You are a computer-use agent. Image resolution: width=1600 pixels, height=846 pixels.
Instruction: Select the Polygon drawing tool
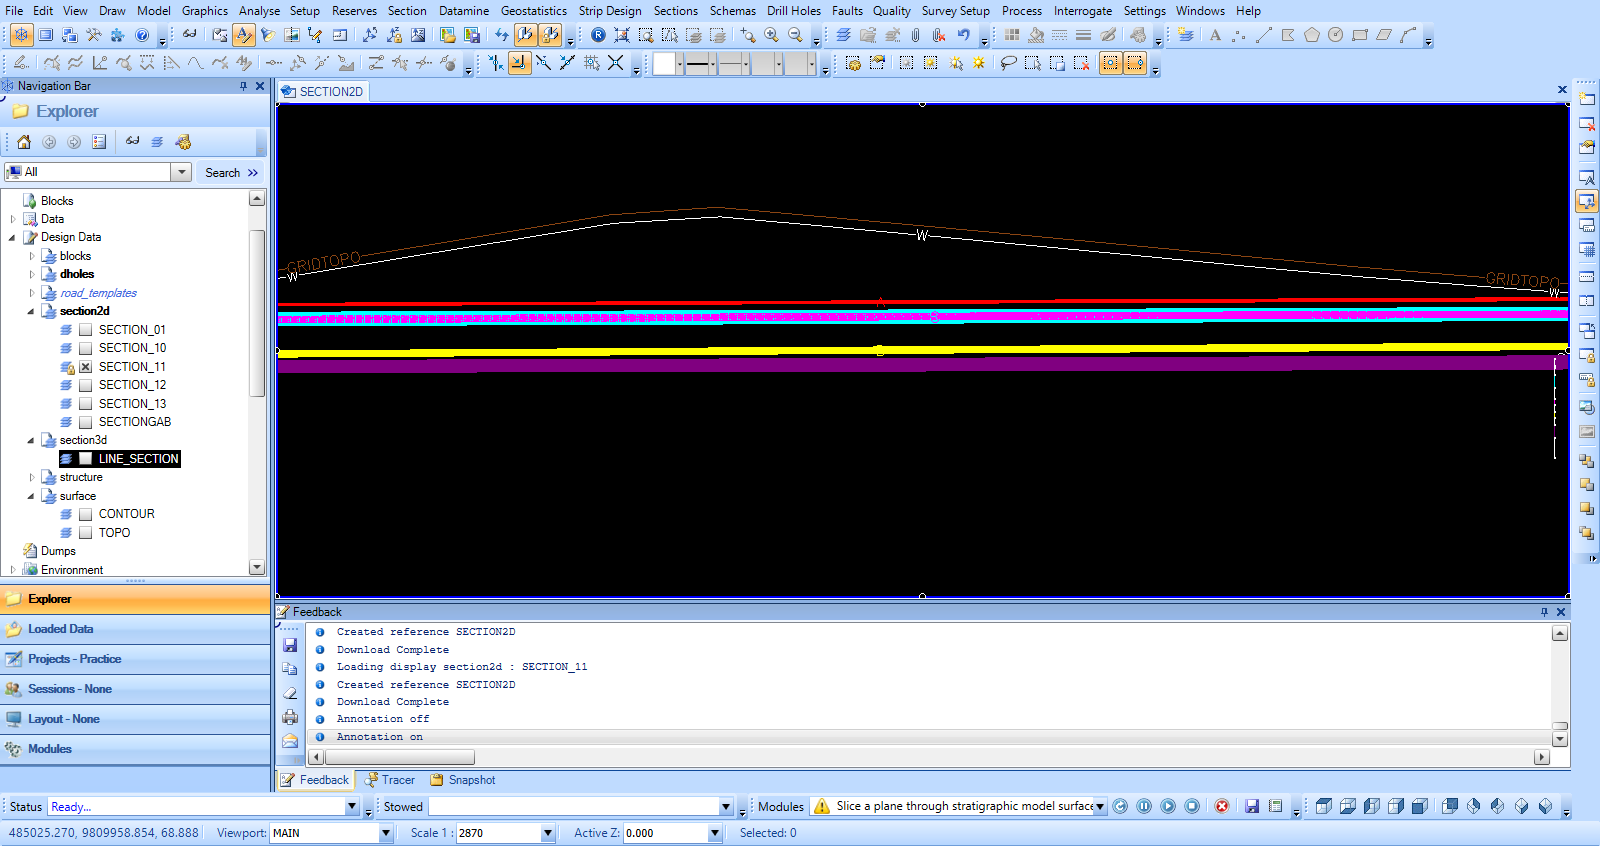(1311, 35)
